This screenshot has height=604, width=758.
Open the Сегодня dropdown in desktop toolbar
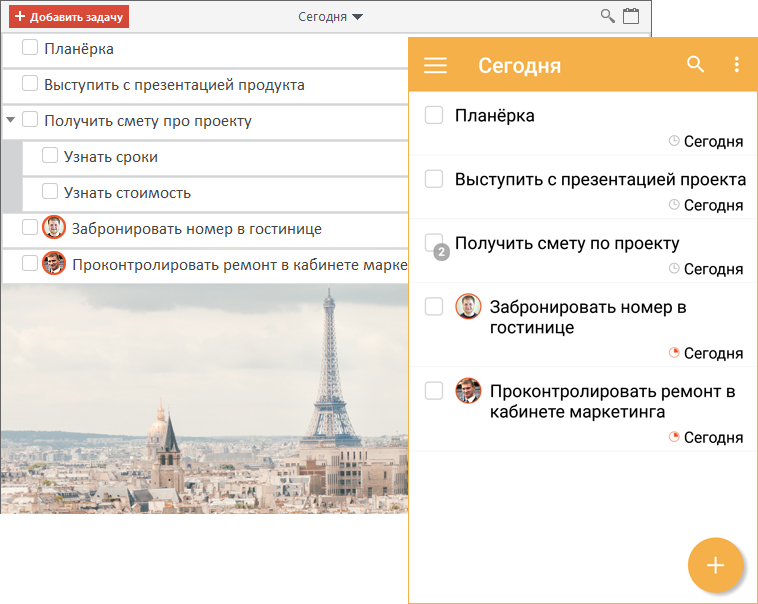(x=330, y=17)
